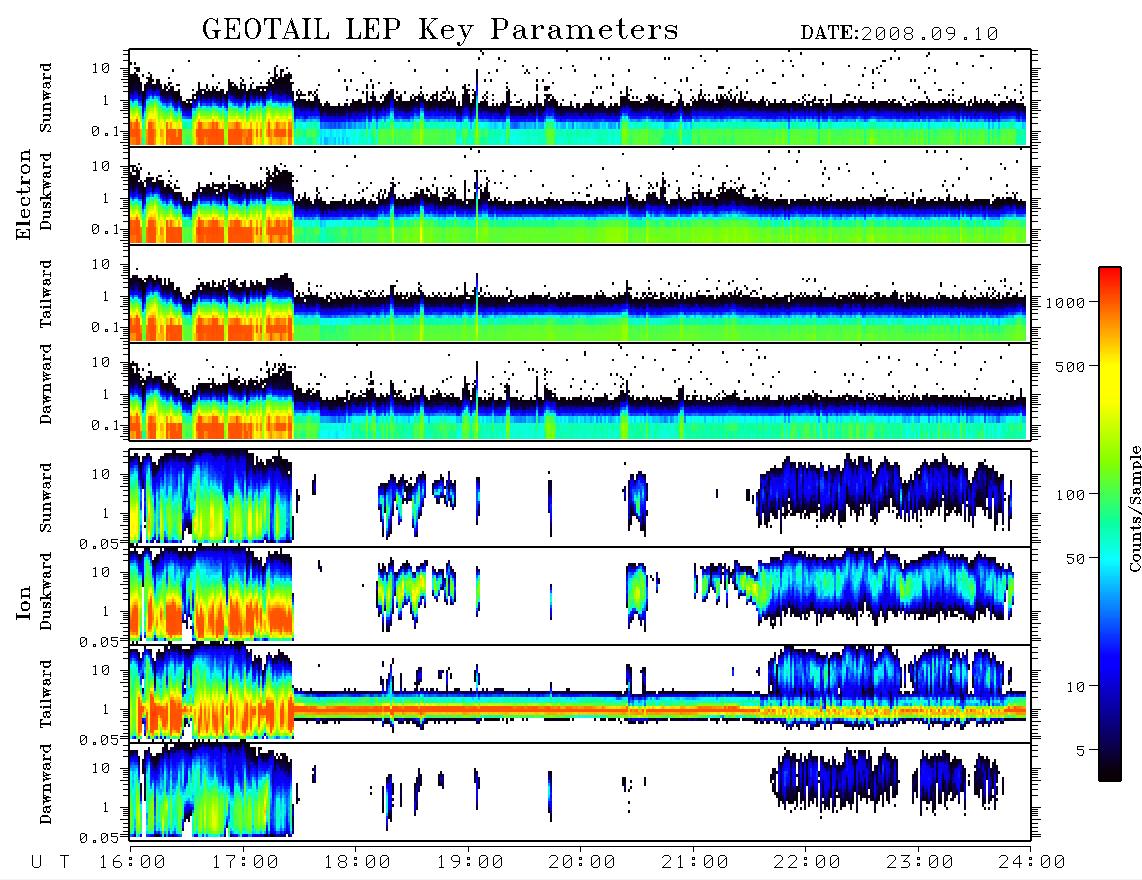Click the Electron "Dawnward" axis label
The width and height of the screenshot is (1142, 880).
click(46, 384)
